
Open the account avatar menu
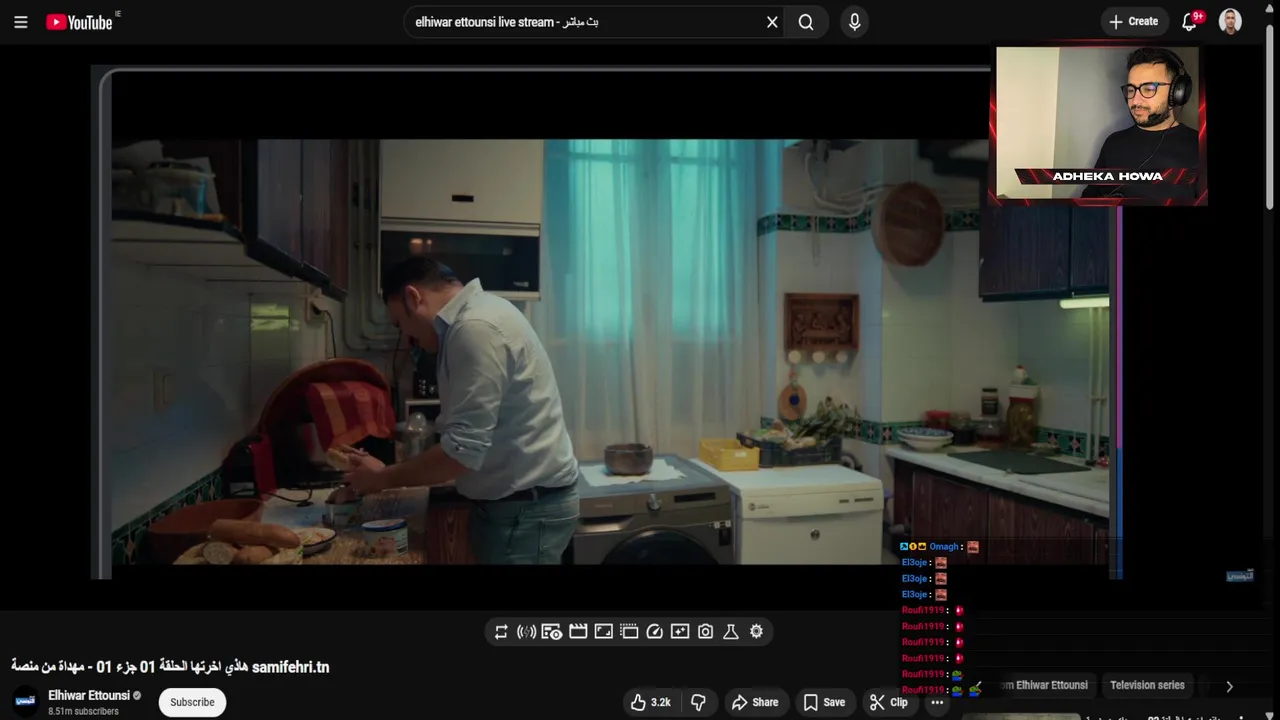(1231, 21)
